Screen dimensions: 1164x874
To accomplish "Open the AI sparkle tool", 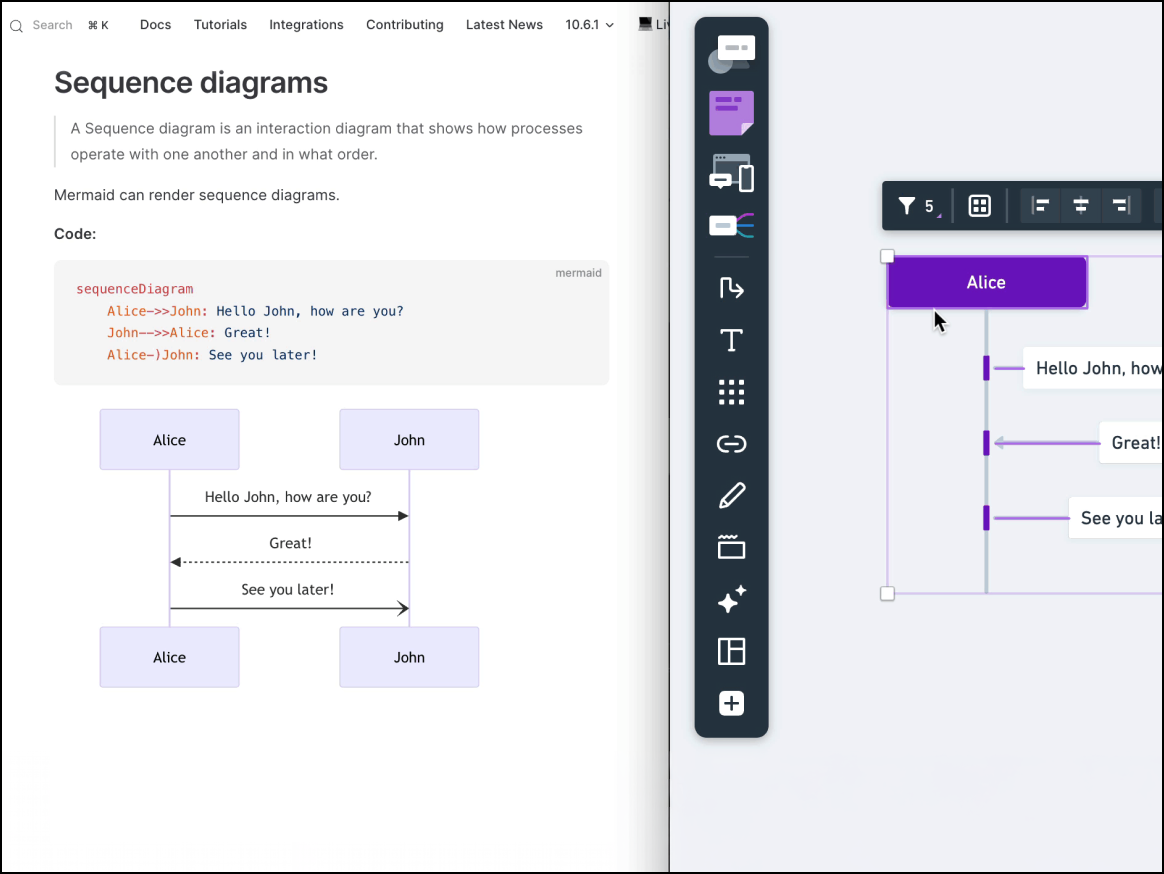I will click(731, 599).
